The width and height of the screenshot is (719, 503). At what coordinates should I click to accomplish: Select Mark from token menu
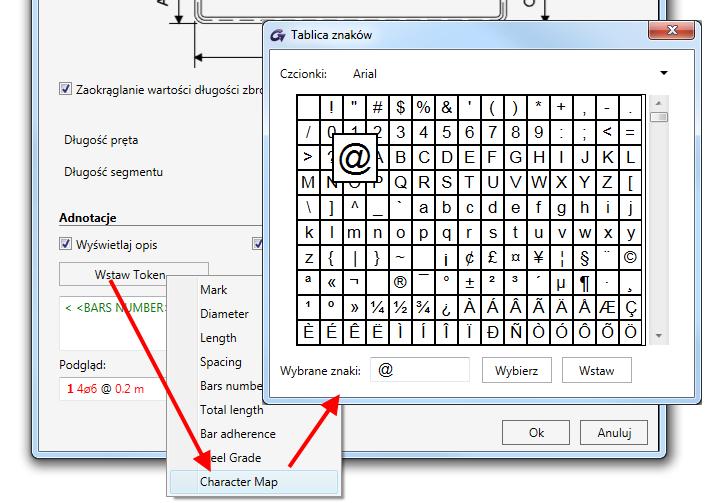tap(214, 290)
